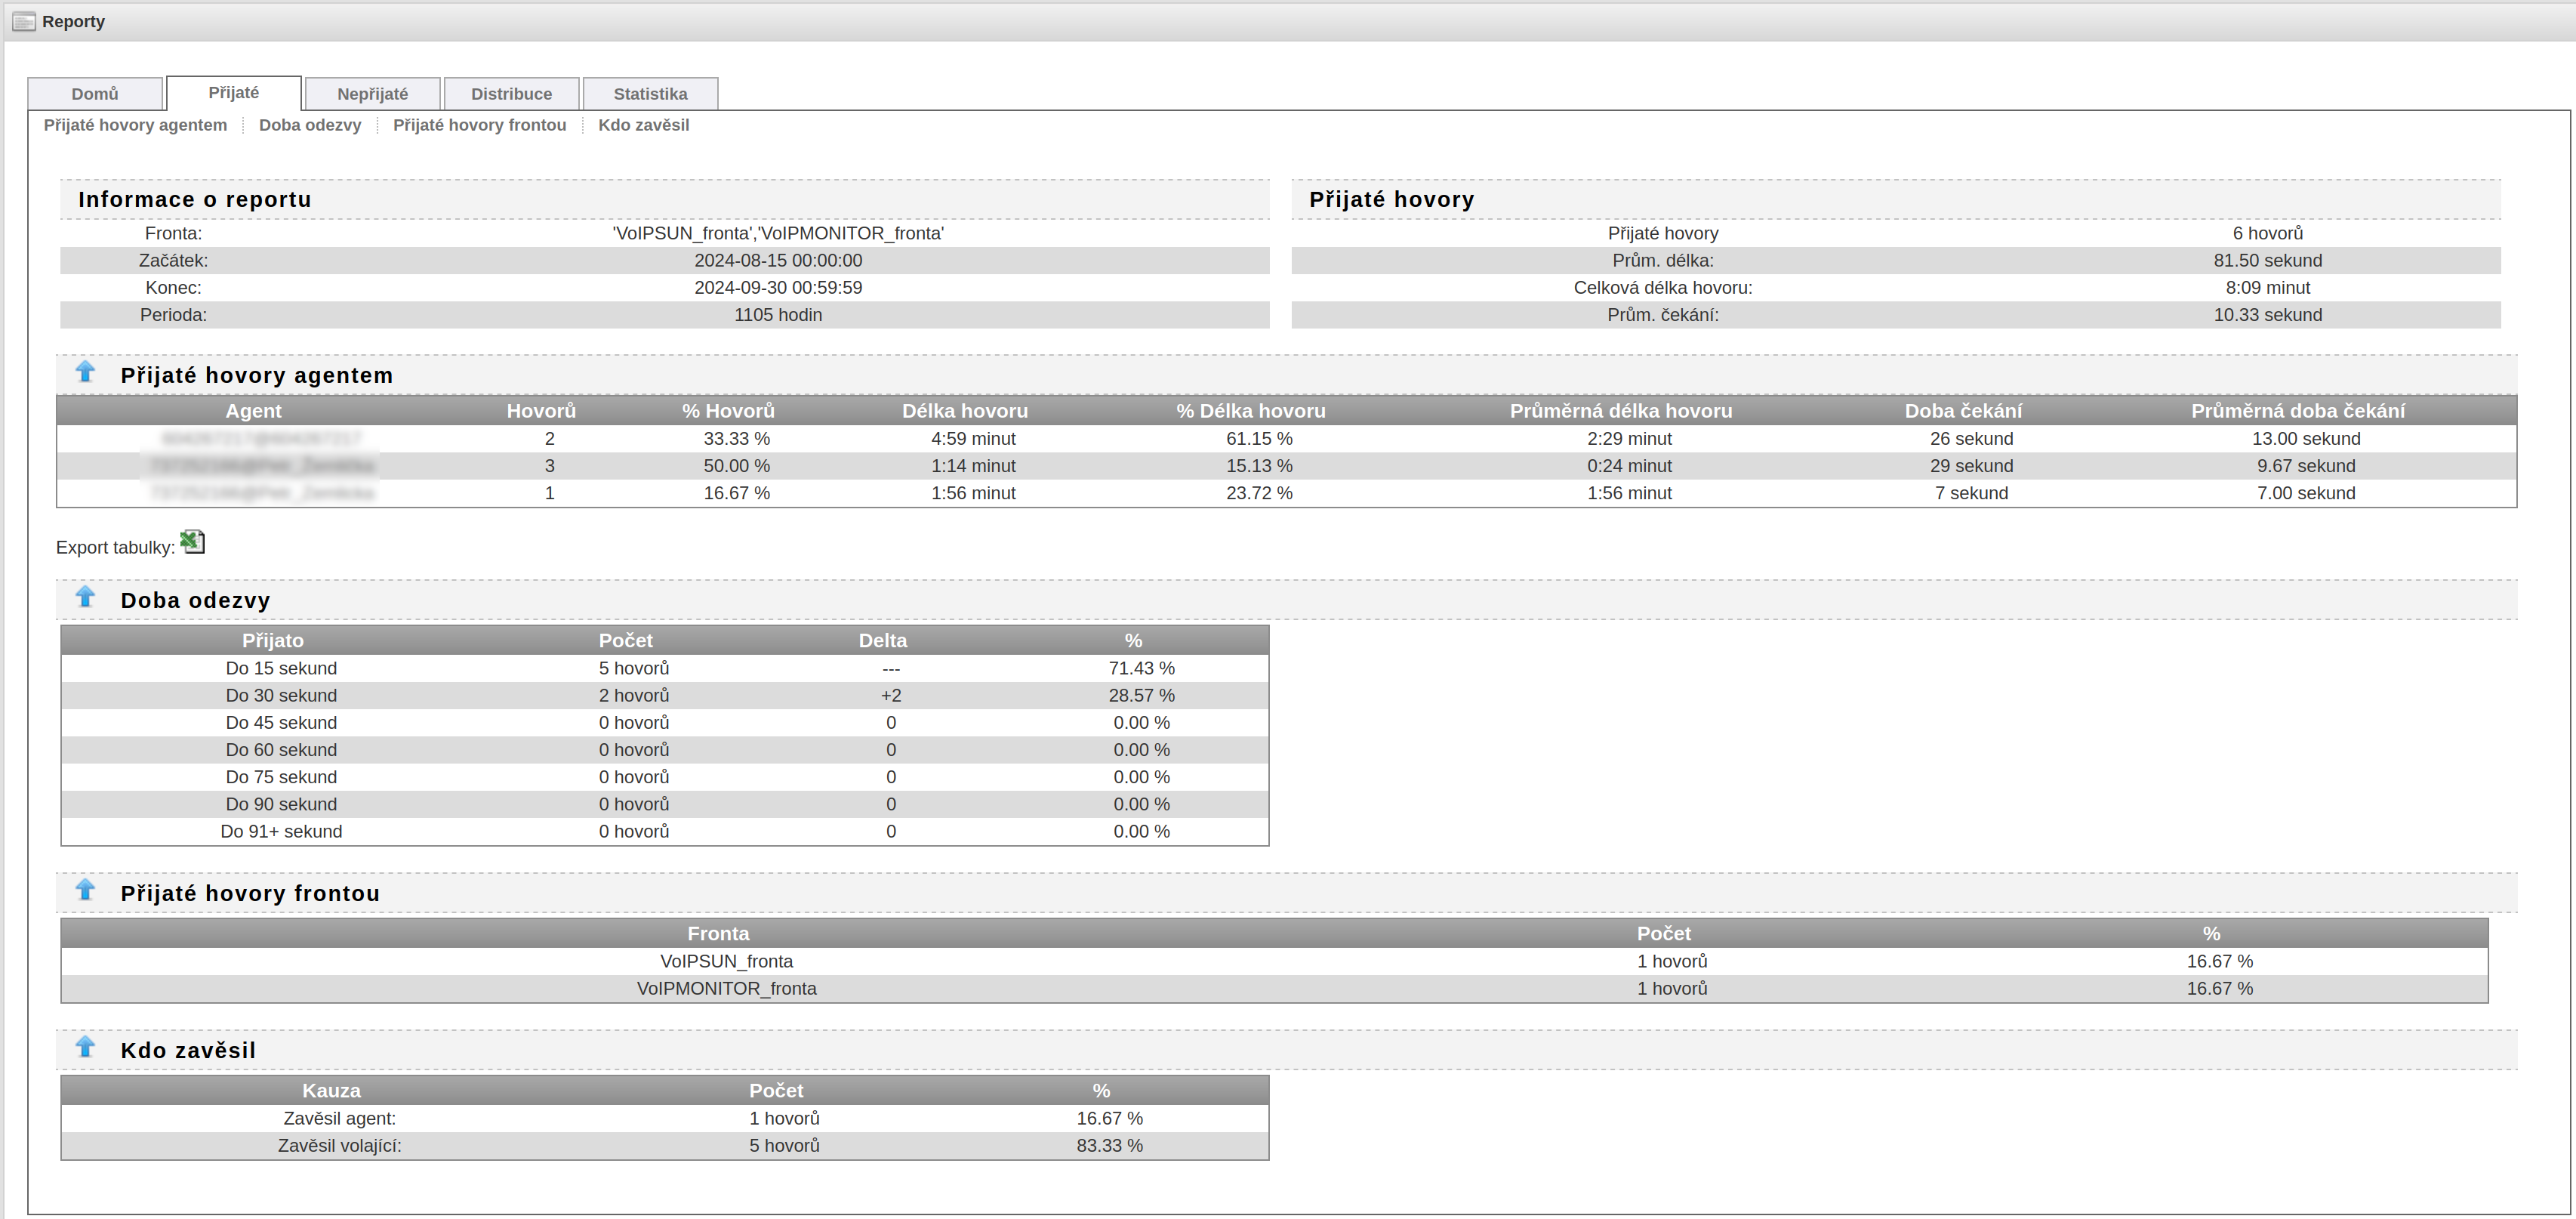Select the VoIPMONITOR_fronta queue row
Image resolution: width=2576 pixels, height=1219 pixels.
[x=1274, y=988]
